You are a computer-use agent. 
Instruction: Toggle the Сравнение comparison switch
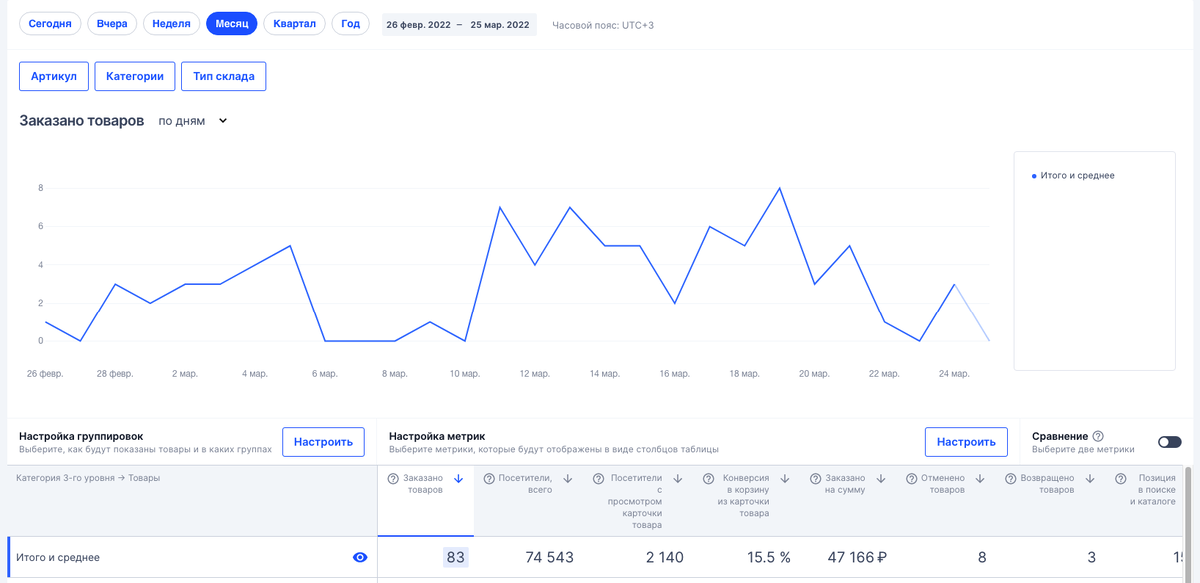(1169, 442)
